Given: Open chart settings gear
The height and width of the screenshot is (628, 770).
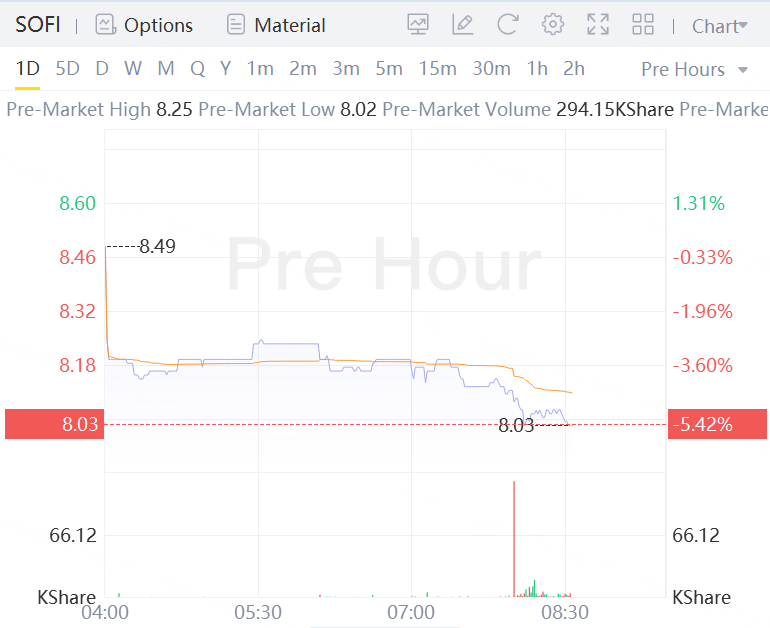Looking at the screenshot, I should pyautogui.click(x=552, y=25).
